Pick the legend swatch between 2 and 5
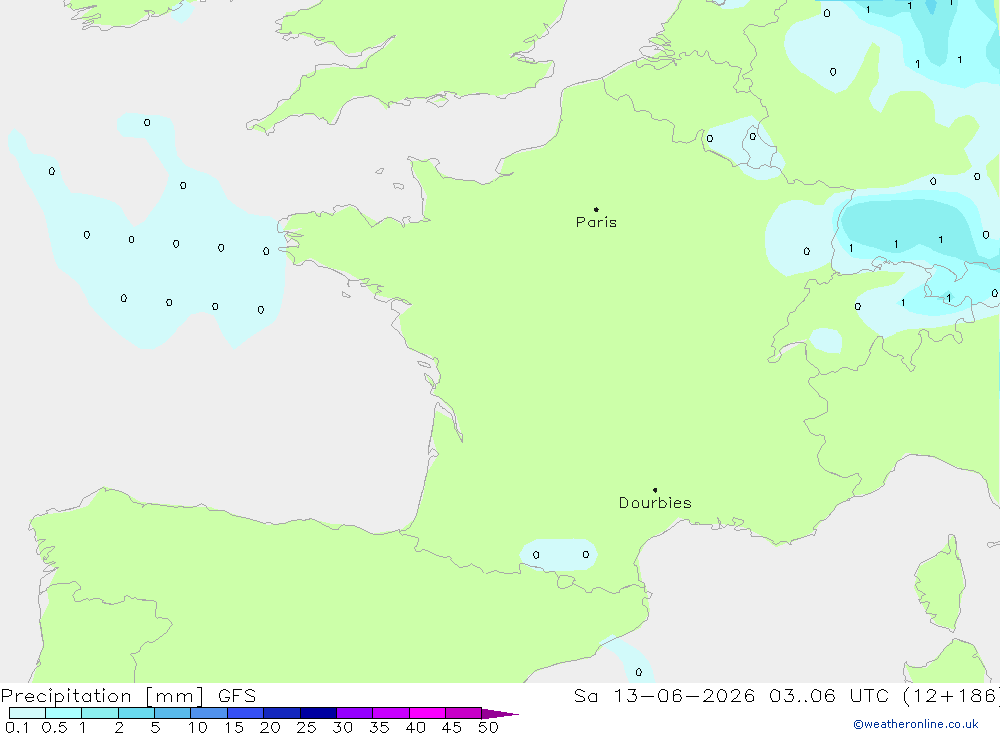1000x733 pixels. 136,713
